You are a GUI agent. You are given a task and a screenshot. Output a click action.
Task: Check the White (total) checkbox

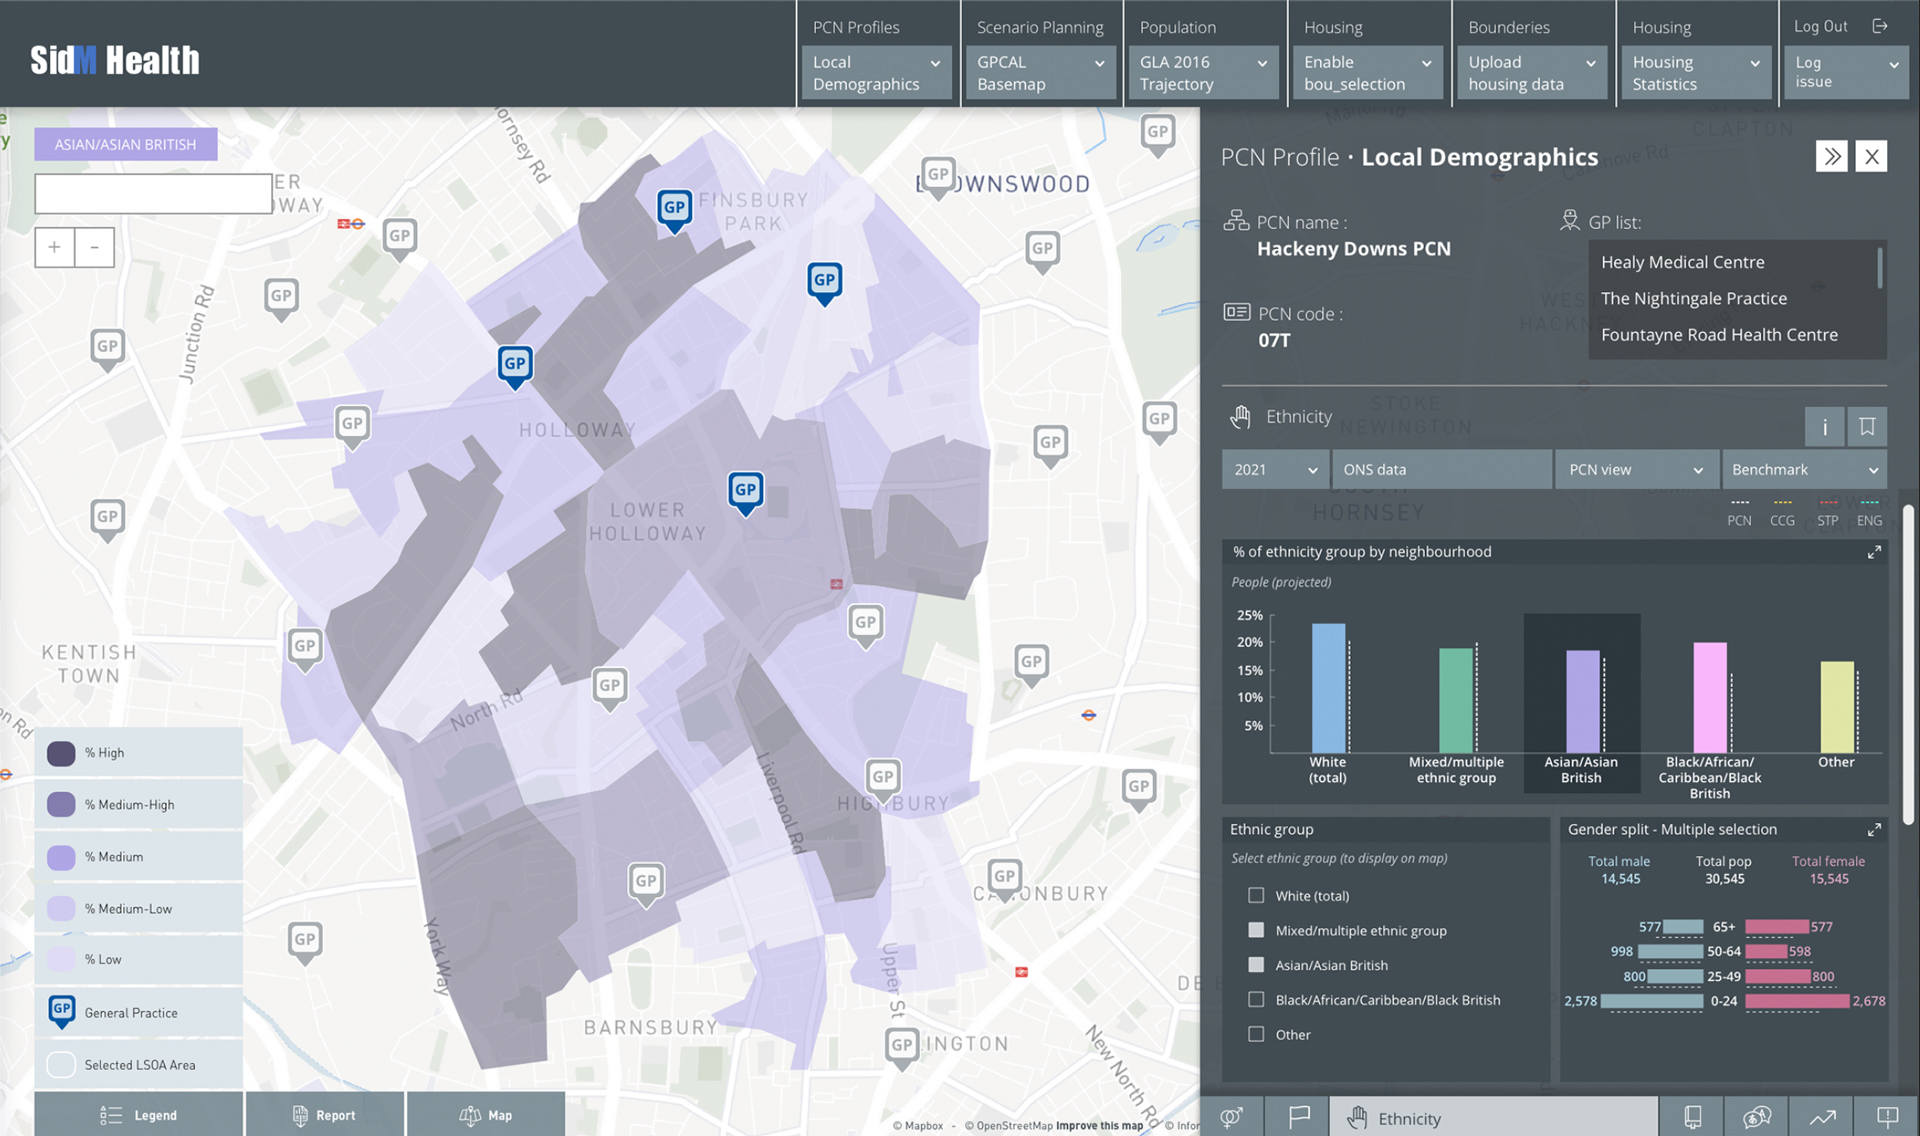pyautogui.click(x=1256, y=896)
